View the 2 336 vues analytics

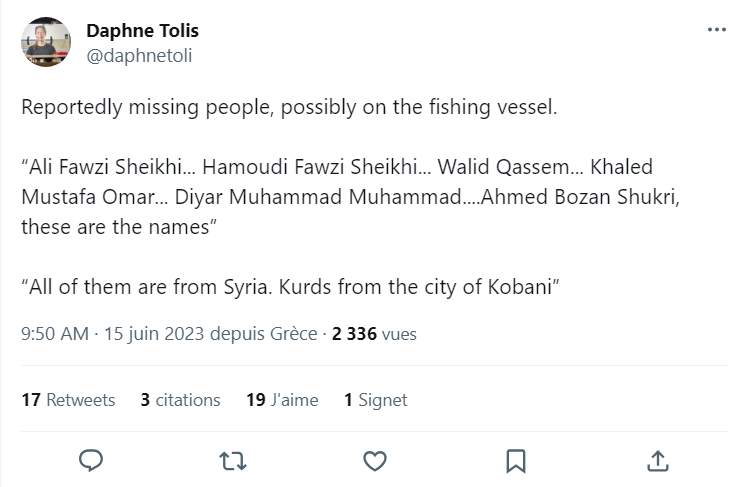(374, 334)
